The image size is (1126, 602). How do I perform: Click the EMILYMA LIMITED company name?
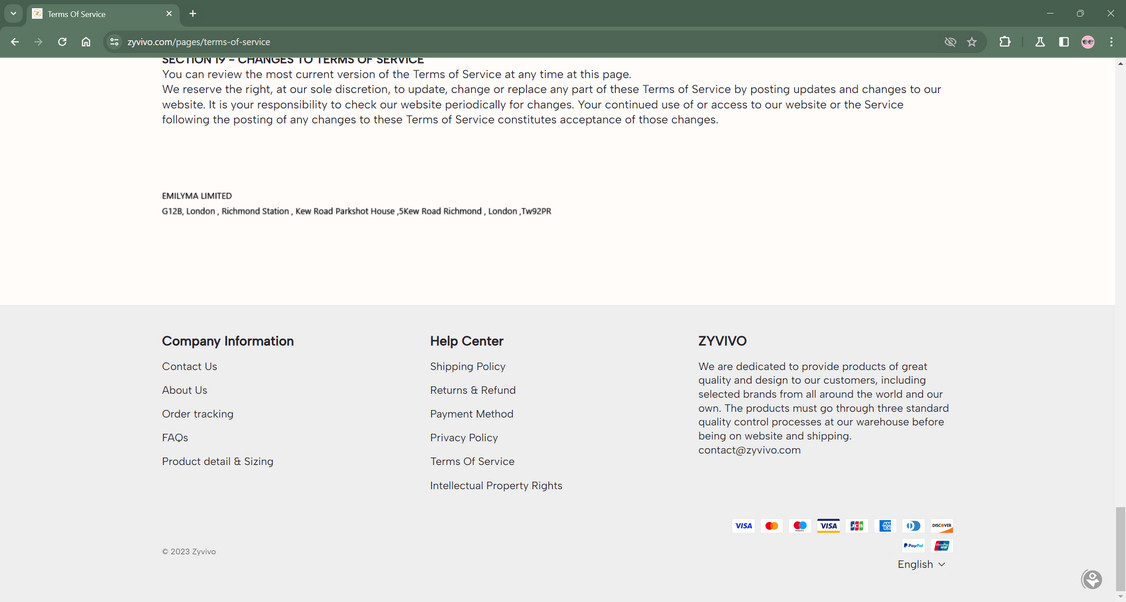click(197, 195)
